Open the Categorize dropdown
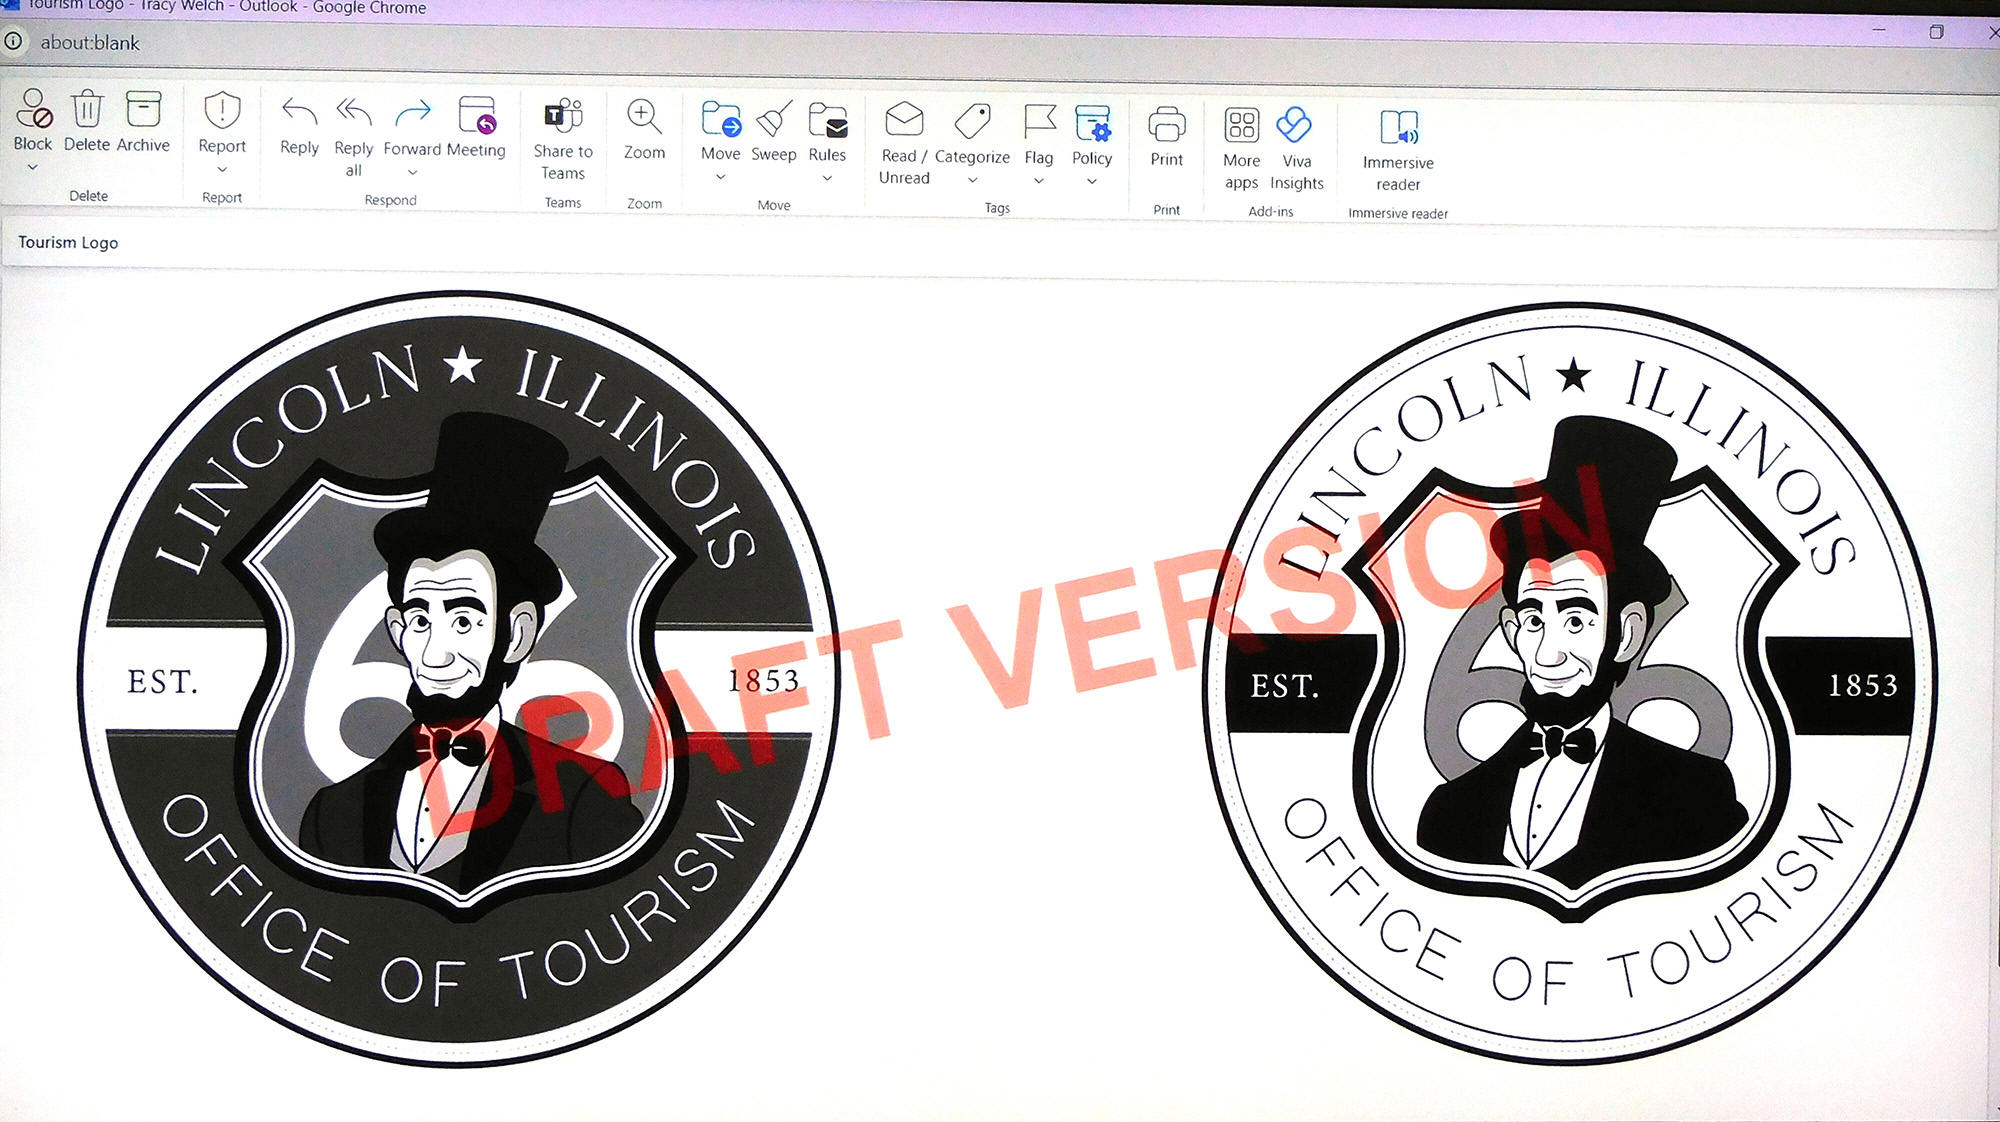2000x1122 pixels. pos(972,180)
